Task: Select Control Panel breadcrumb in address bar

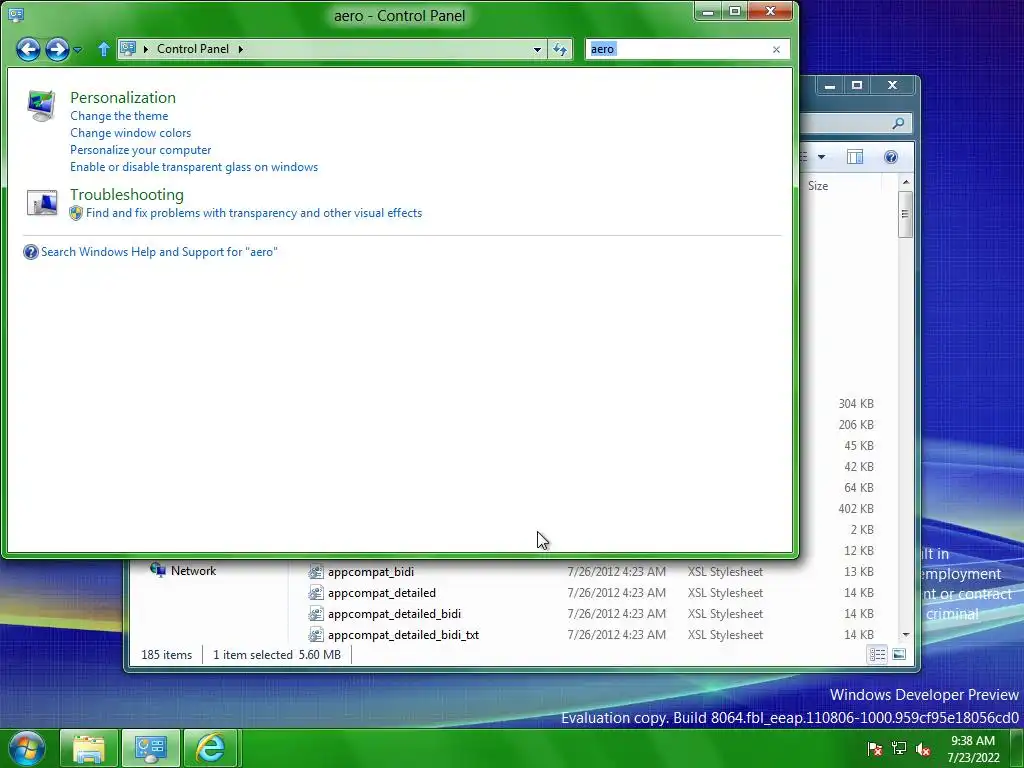Action: 193,49
